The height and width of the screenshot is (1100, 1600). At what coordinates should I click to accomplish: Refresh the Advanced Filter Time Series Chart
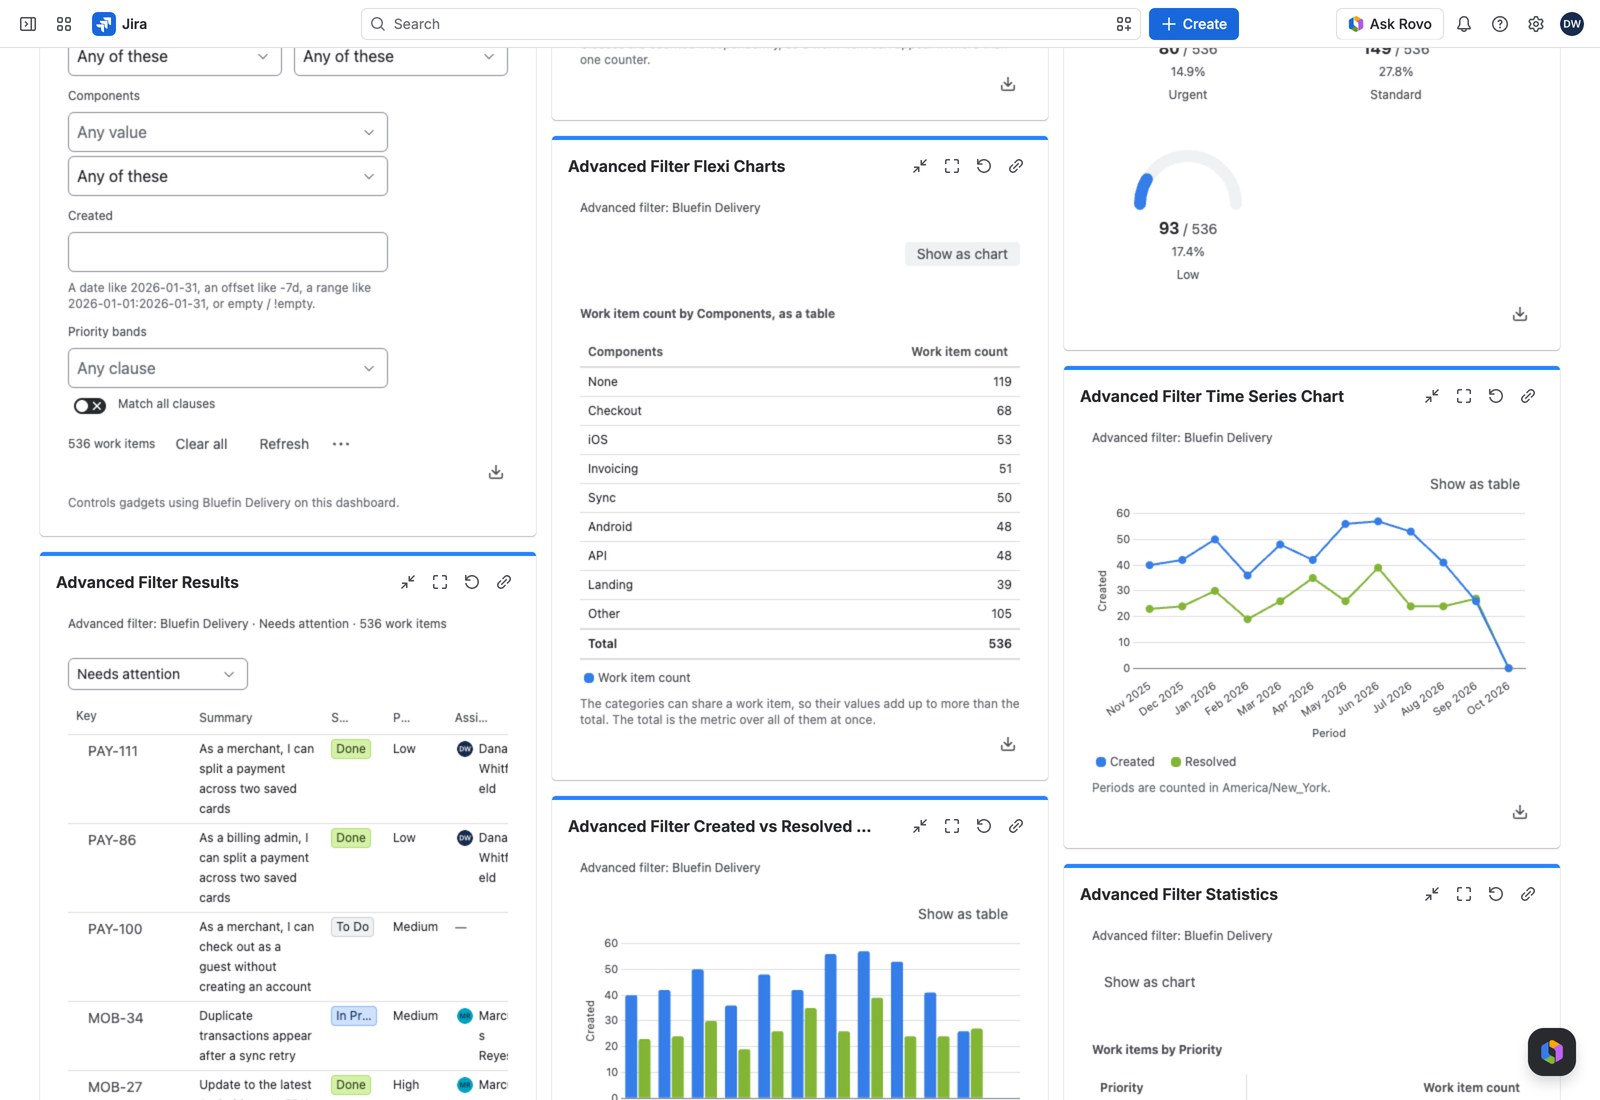tap(1496, 396)
